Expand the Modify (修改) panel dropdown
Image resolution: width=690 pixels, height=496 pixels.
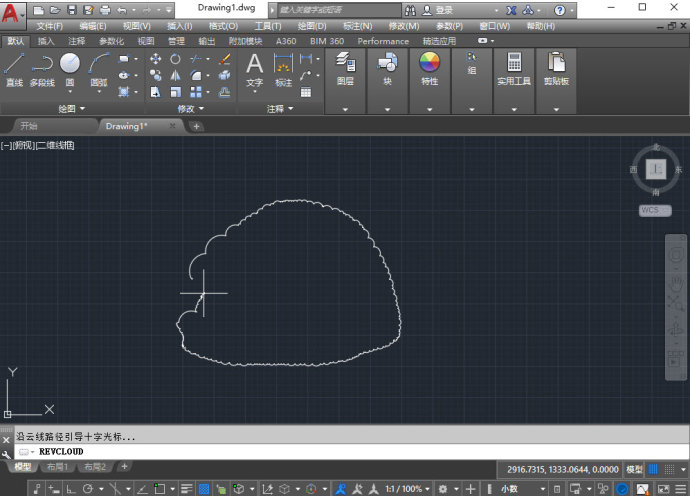191,108
